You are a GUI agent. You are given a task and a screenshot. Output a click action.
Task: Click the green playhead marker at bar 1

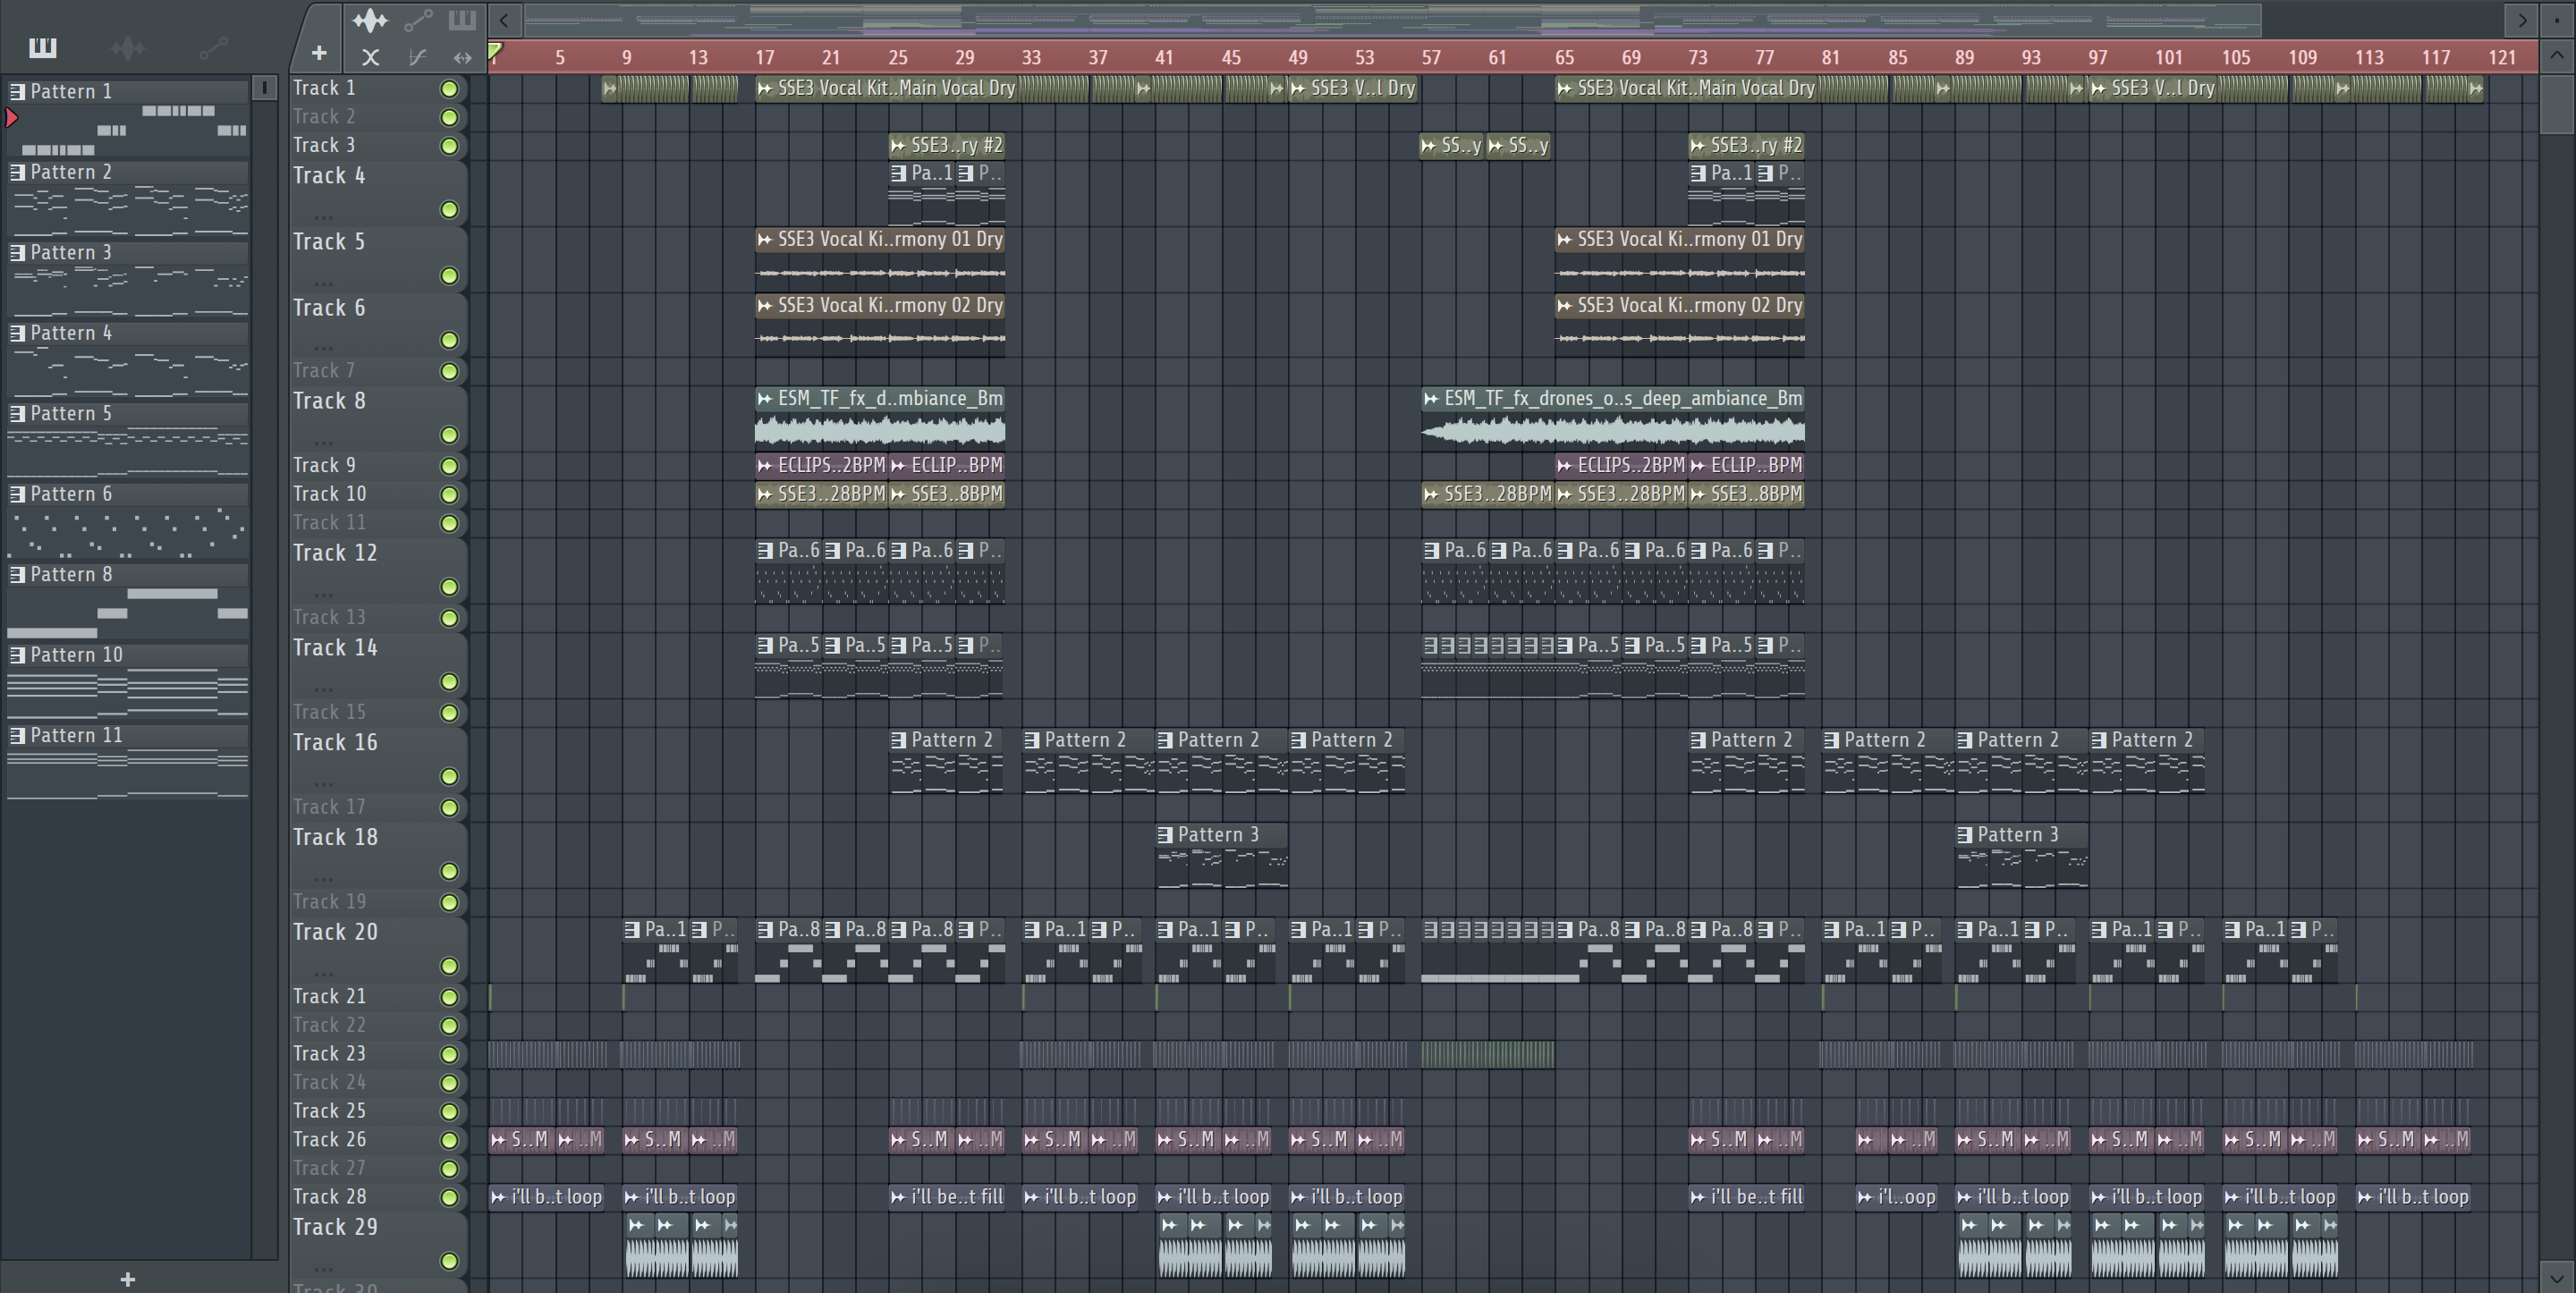coord(495,50)
